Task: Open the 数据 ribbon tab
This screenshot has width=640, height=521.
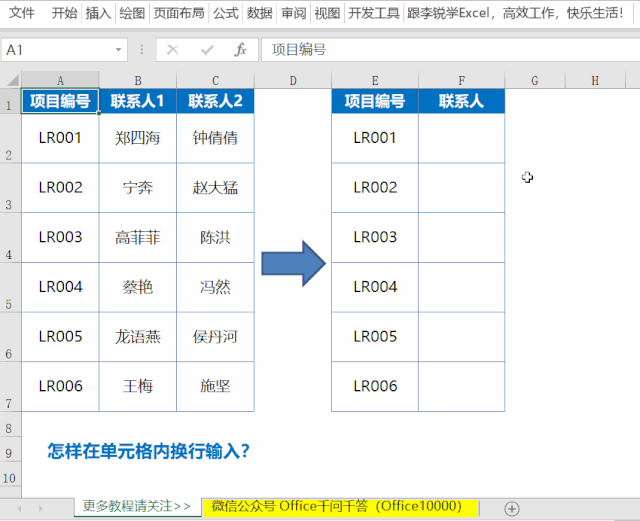Action: click(x=260, y=13)
